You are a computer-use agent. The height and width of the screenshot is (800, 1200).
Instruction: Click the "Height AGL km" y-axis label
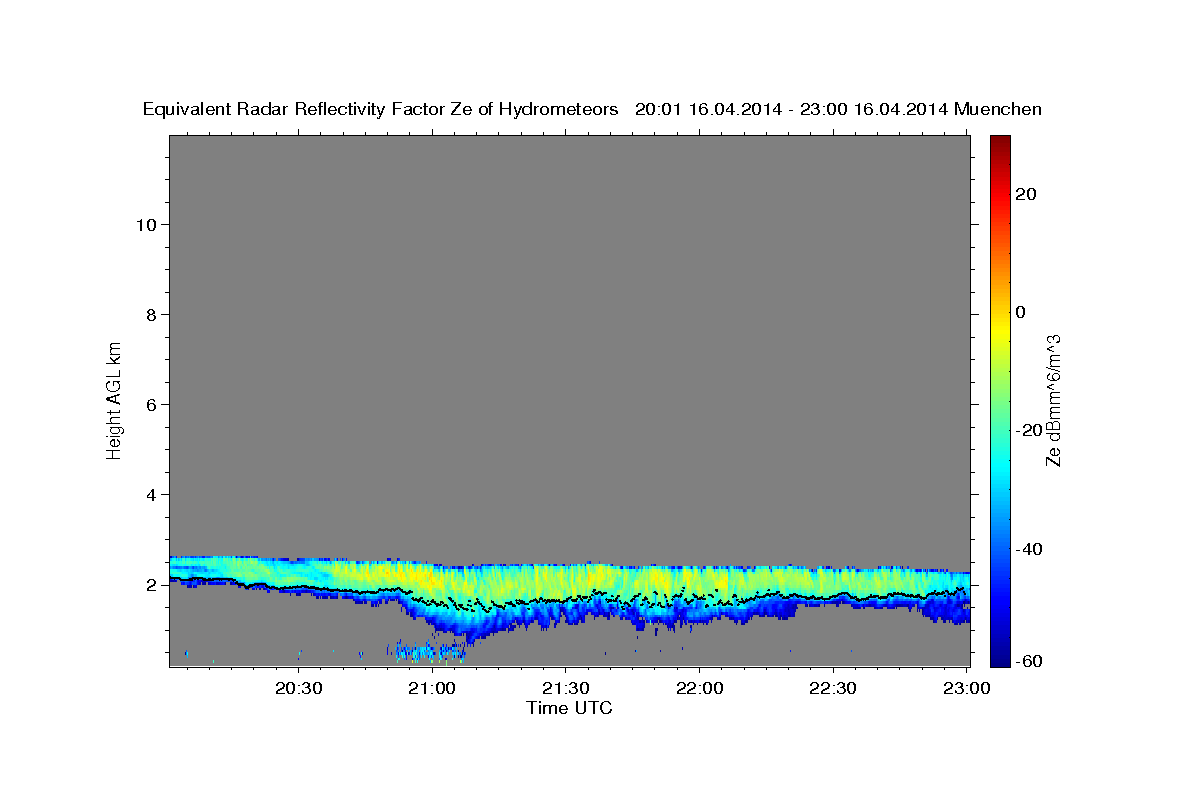(x=114, y=399)
